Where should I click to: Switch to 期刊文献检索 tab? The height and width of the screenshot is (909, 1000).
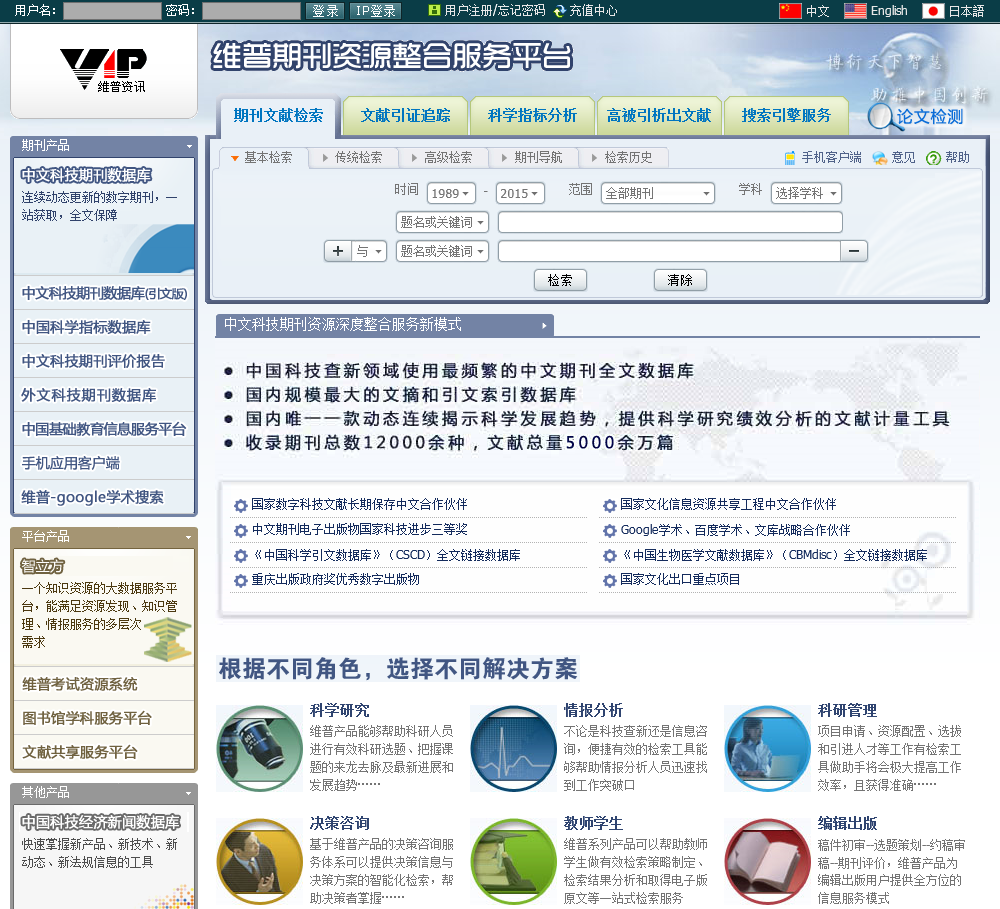[278, 116]
